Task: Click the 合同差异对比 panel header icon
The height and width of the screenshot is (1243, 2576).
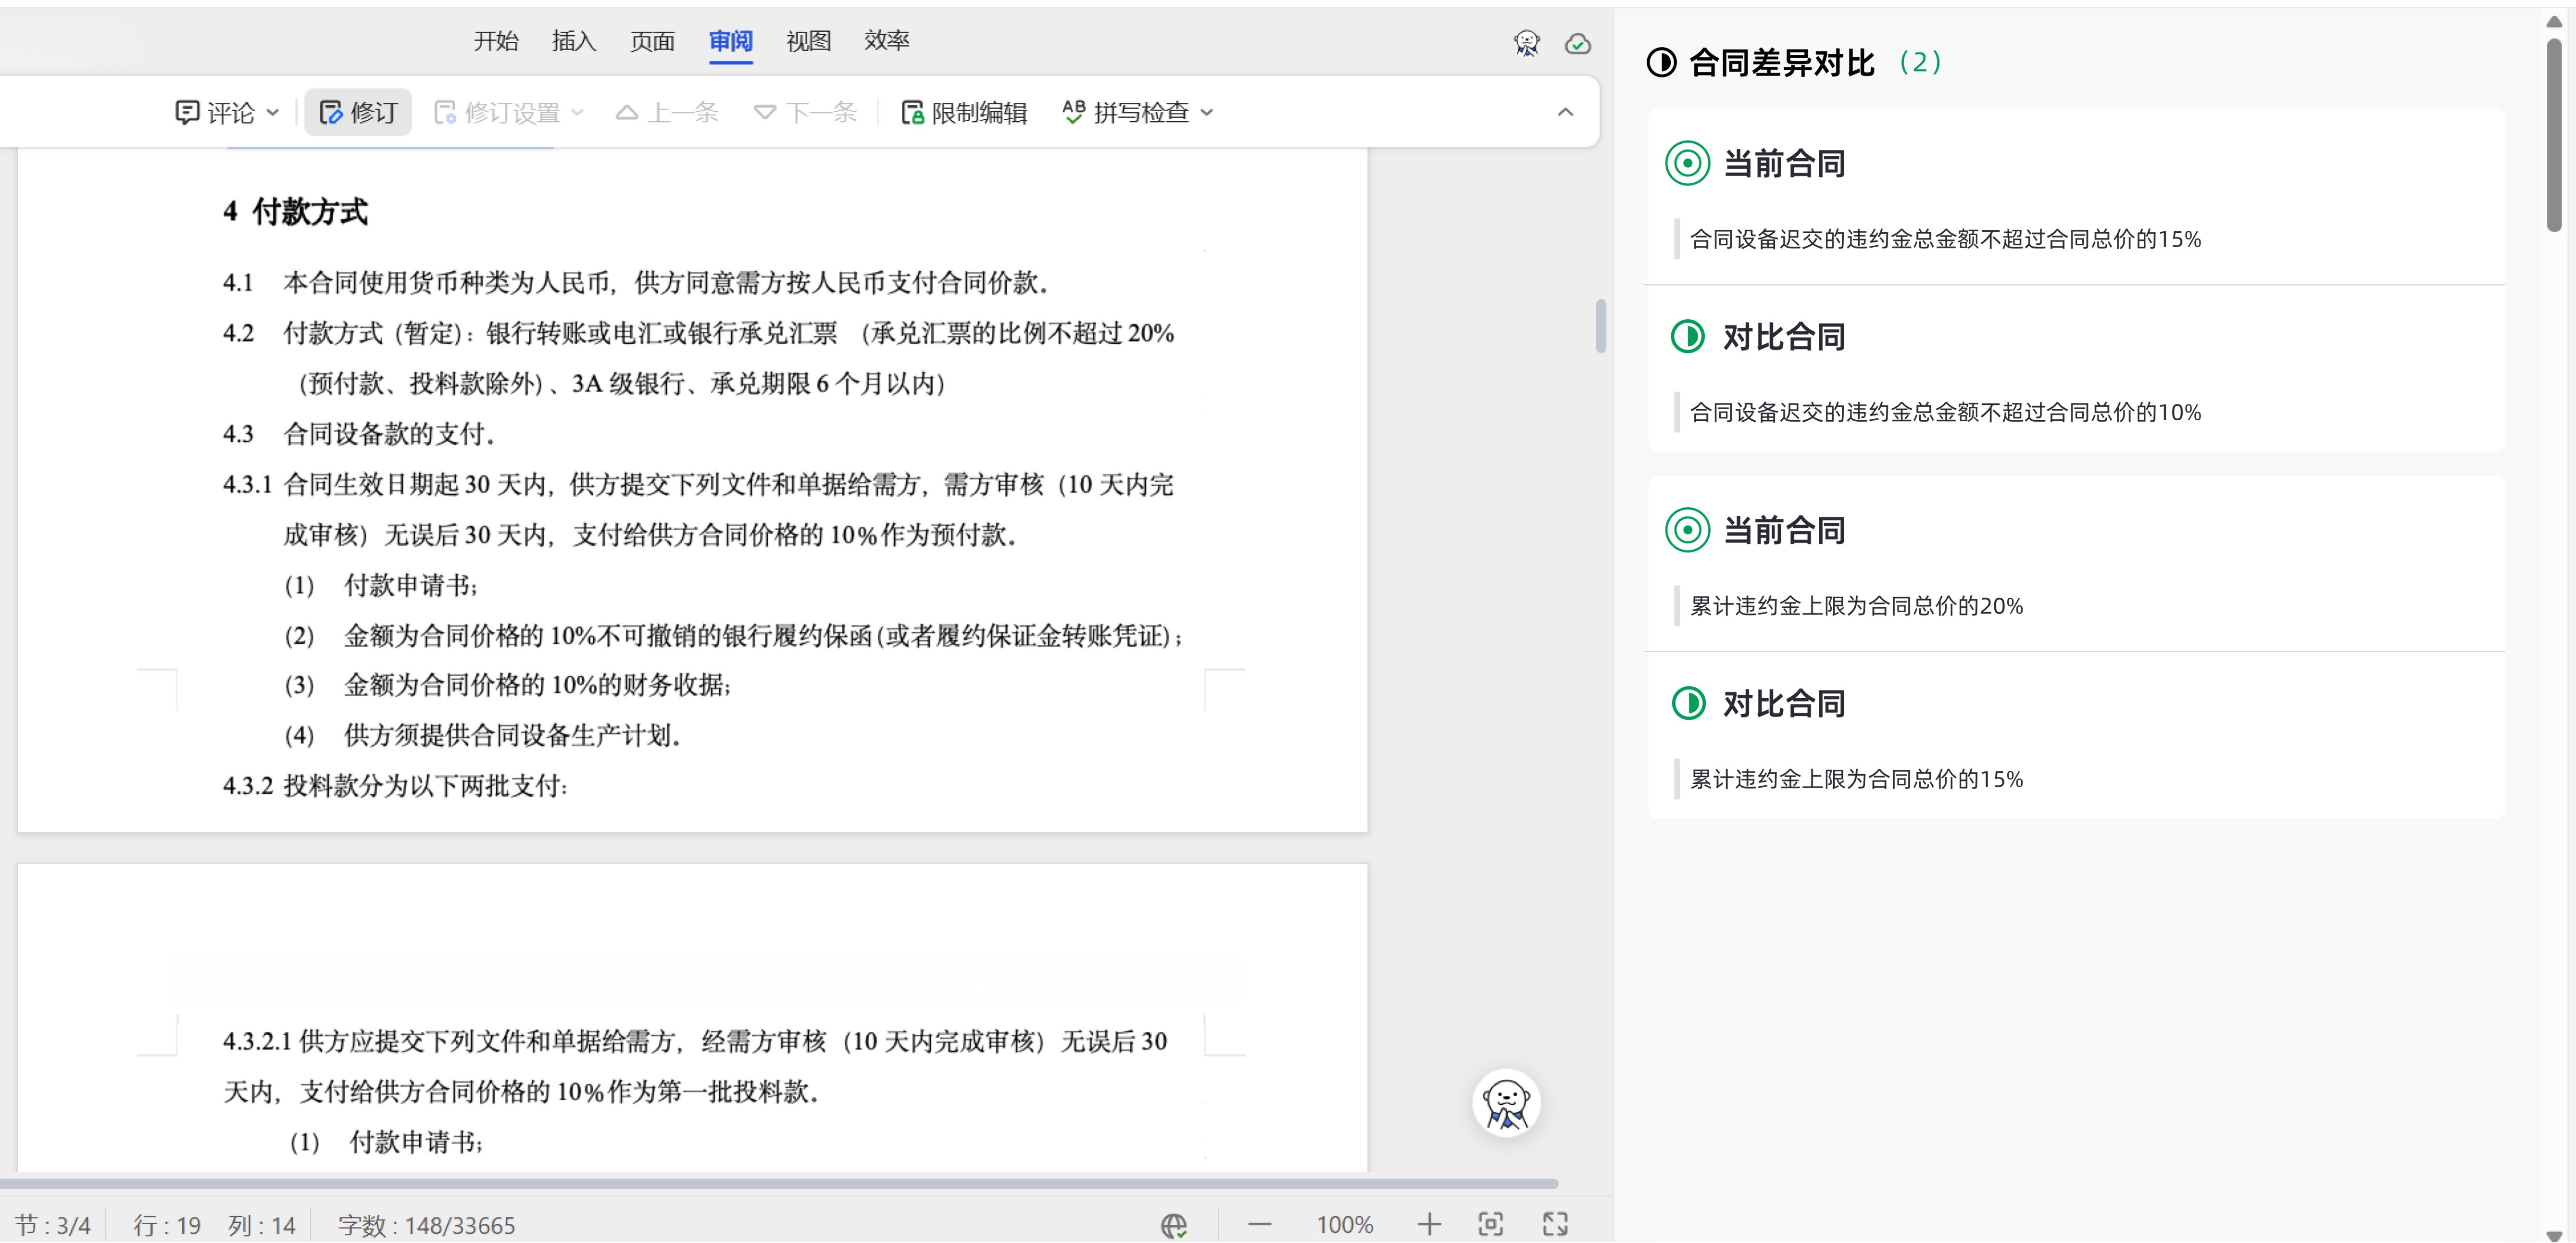Action: (x=1661, y=63)
